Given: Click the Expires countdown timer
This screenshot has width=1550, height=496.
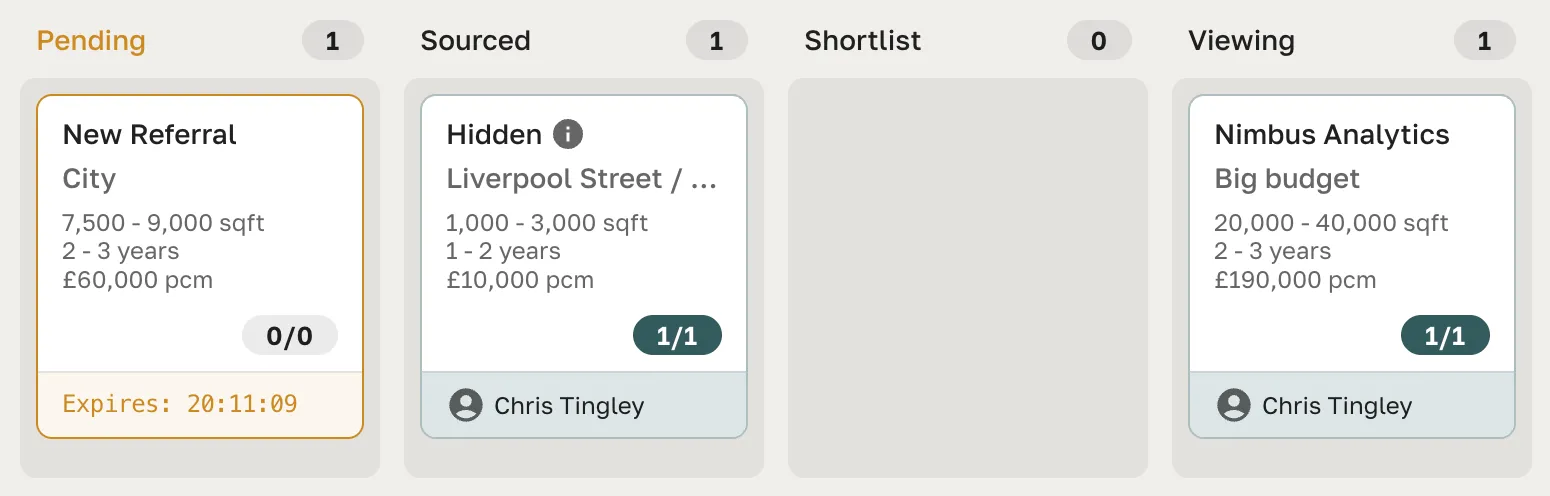Looking at the screenshot, I should (x=180, y=404).
